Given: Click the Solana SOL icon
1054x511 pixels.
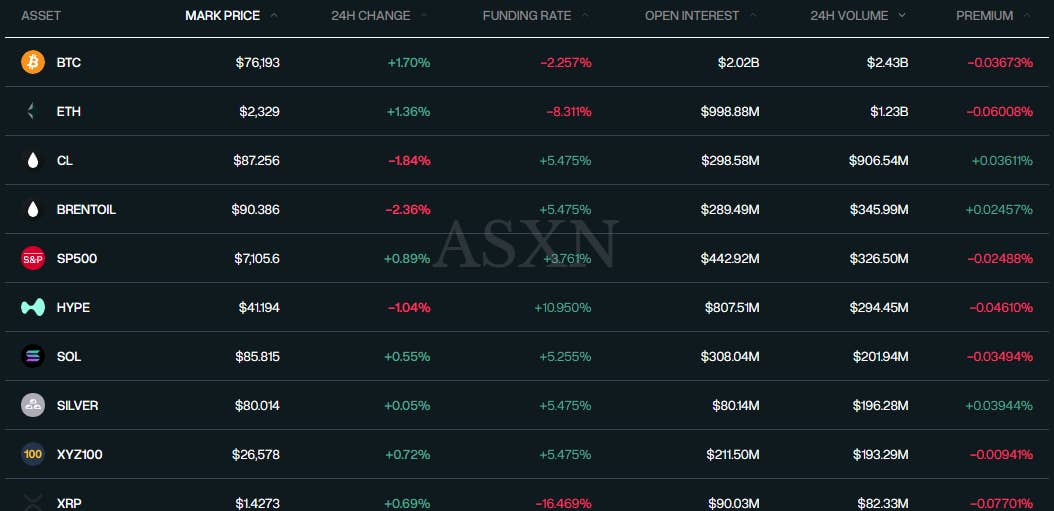Looking at the screenshot, I should click(33, 356).
